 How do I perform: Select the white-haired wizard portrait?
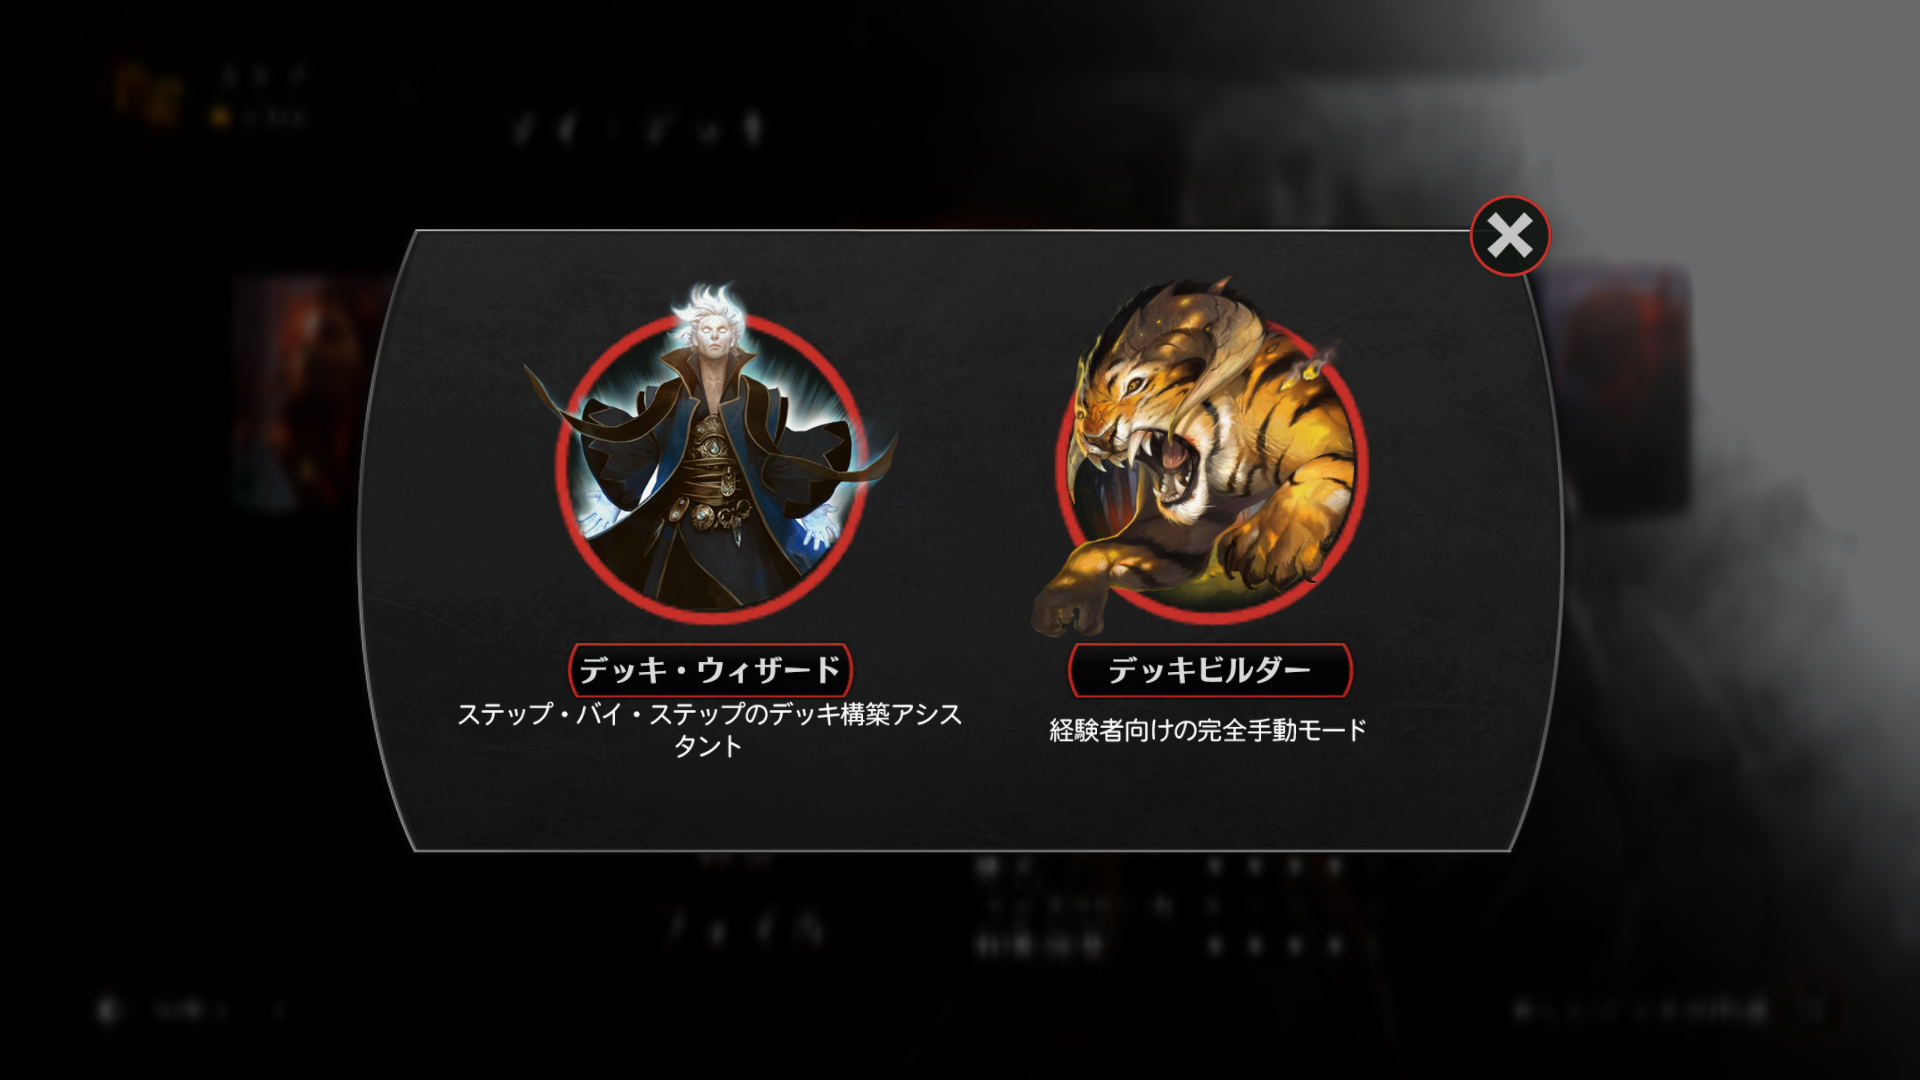tap(711, 450)
